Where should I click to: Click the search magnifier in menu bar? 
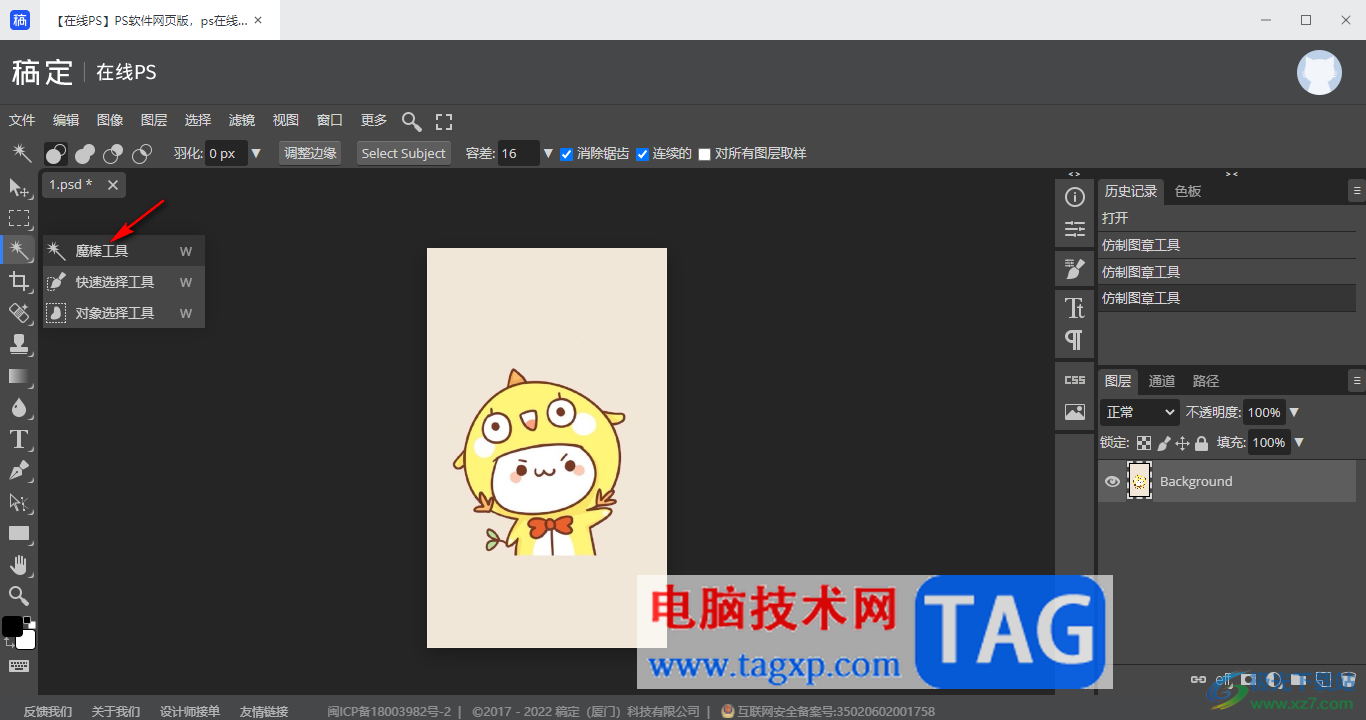point(411,121)
